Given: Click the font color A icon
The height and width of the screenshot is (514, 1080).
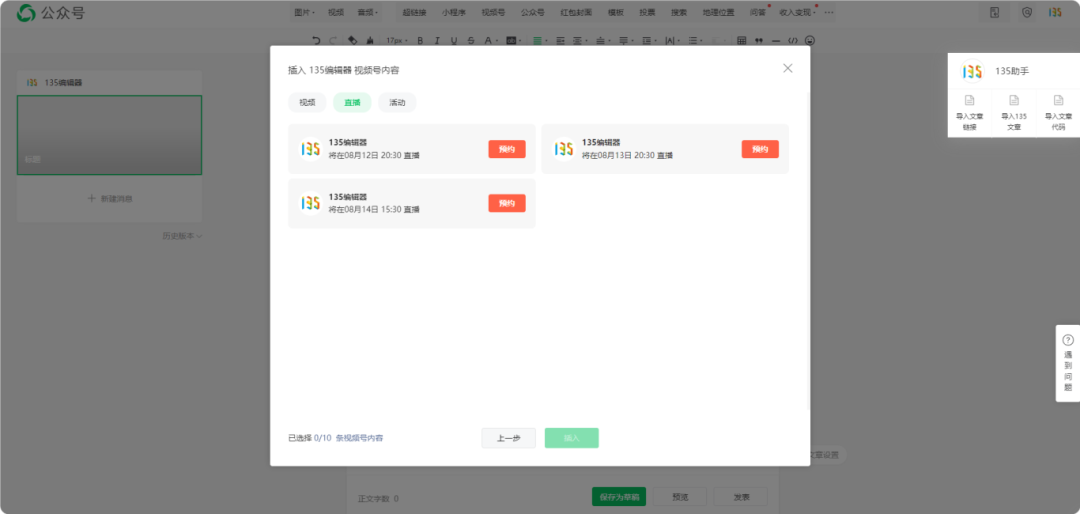Looking at the screenshot, I should pyautogui.click(x=488, y=40).
